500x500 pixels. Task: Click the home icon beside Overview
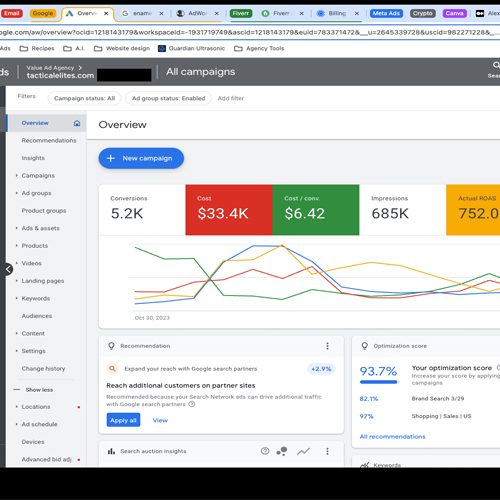click(77, 123)
